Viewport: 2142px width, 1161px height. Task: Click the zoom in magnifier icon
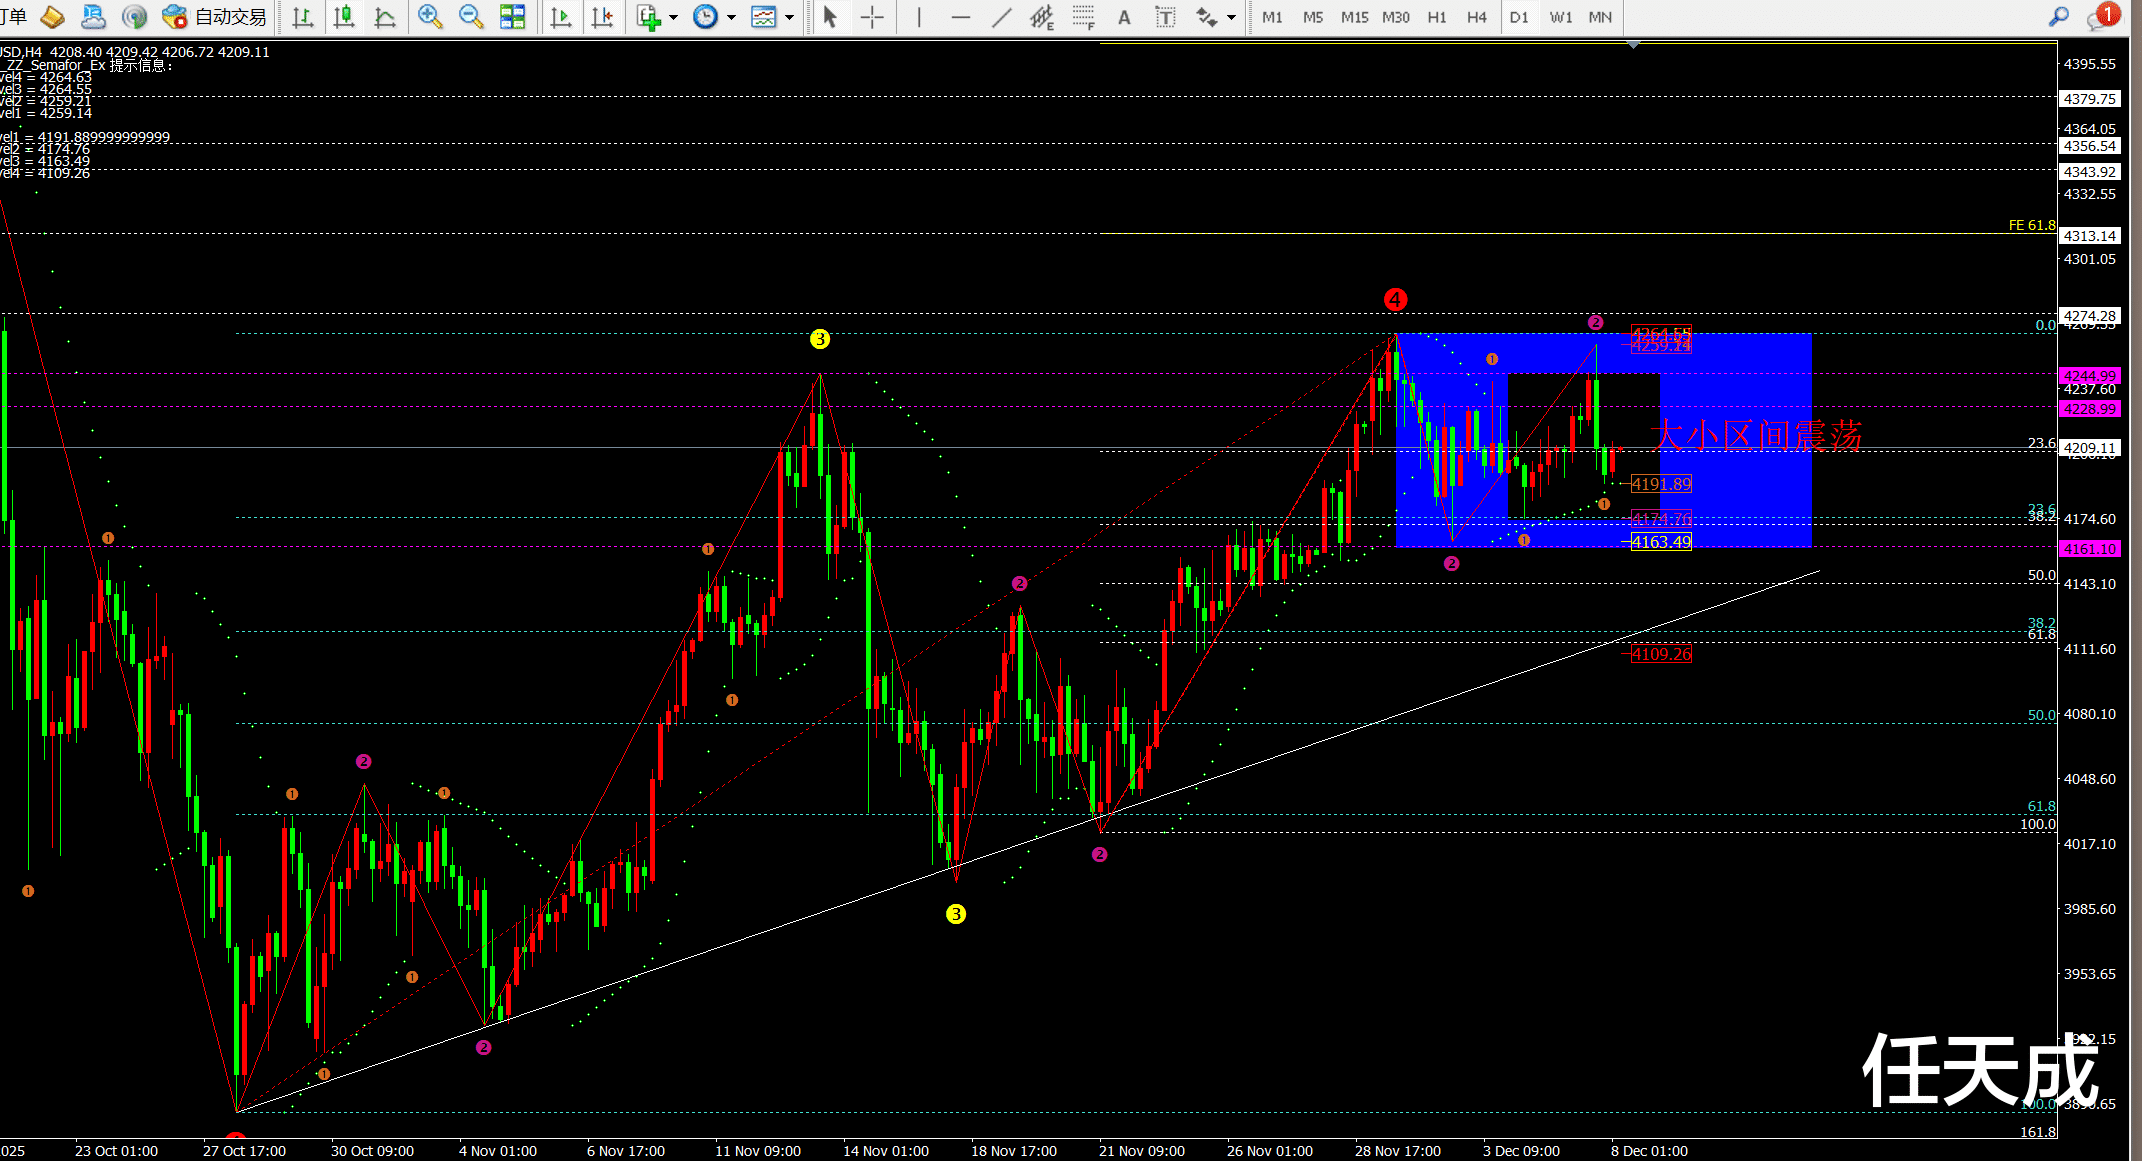click(430, 17)
